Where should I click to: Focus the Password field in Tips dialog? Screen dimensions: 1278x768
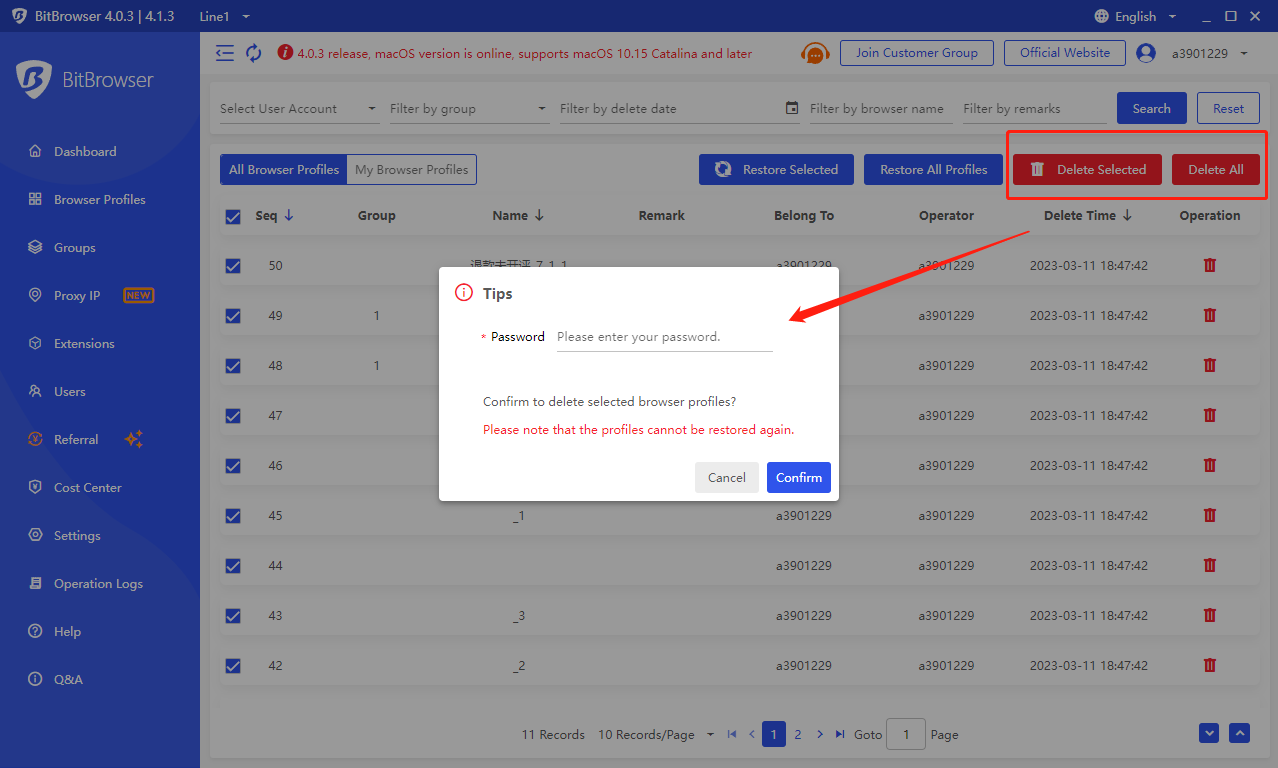tap(665, 337)
